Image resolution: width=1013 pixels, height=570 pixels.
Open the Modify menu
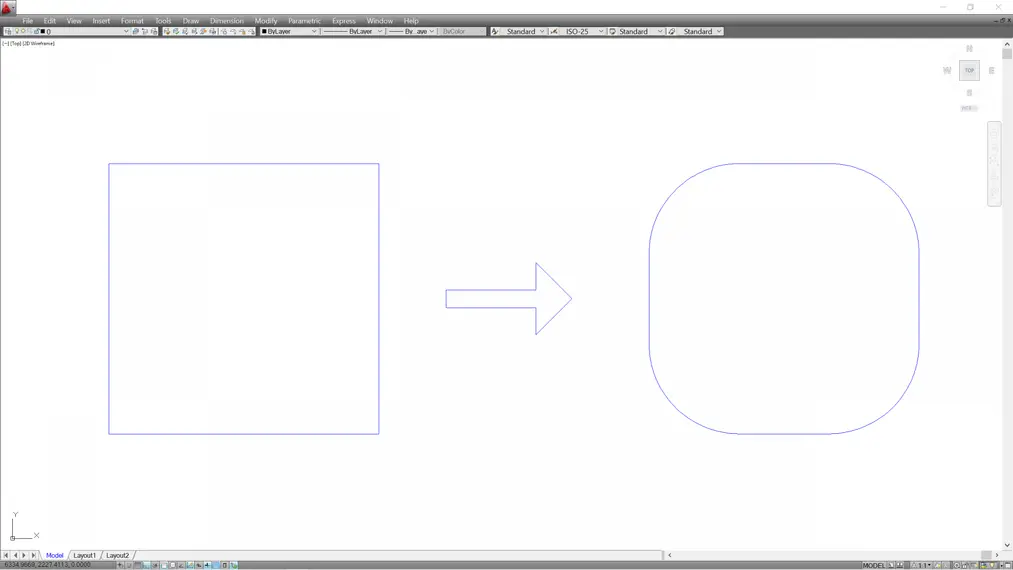click(x=266, y=21)
